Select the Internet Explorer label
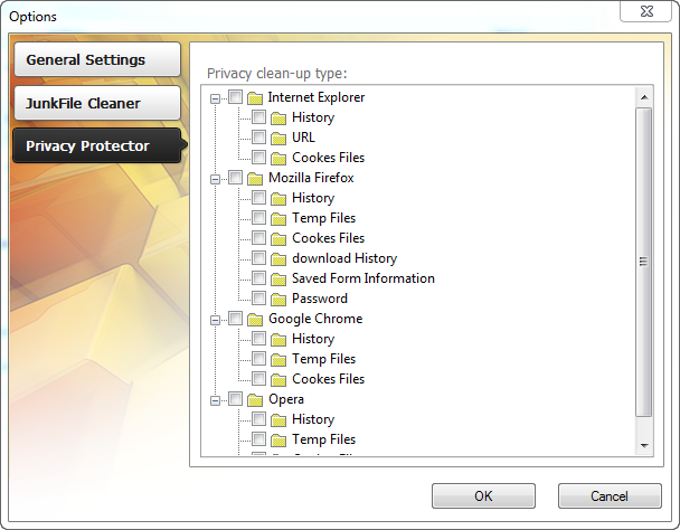The image size is (680, 530). 316,97
